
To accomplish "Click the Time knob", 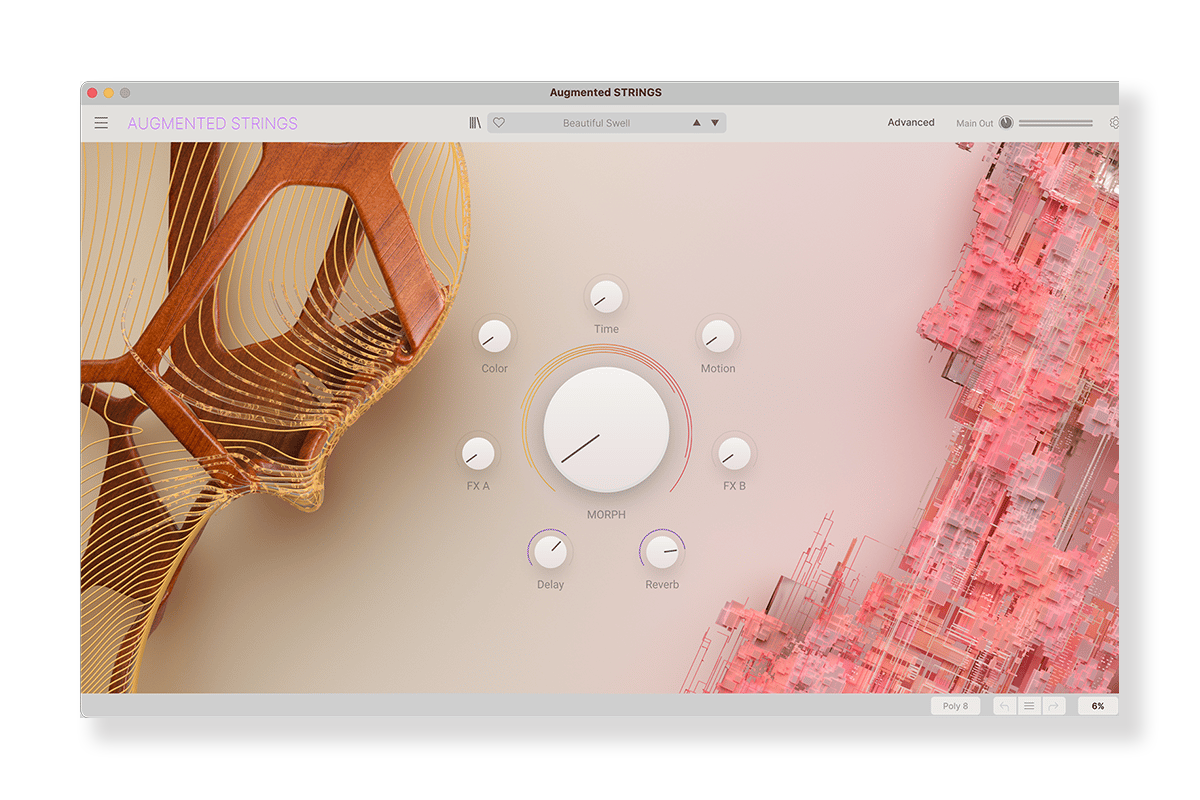I will 606,296.
